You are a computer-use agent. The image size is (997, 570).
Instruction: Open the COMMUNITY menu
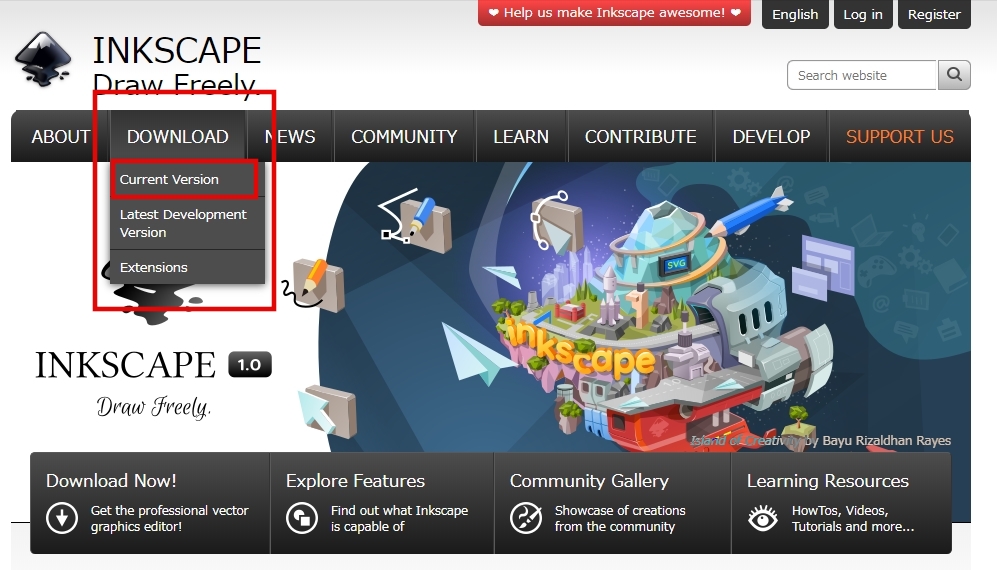[404, 137]
